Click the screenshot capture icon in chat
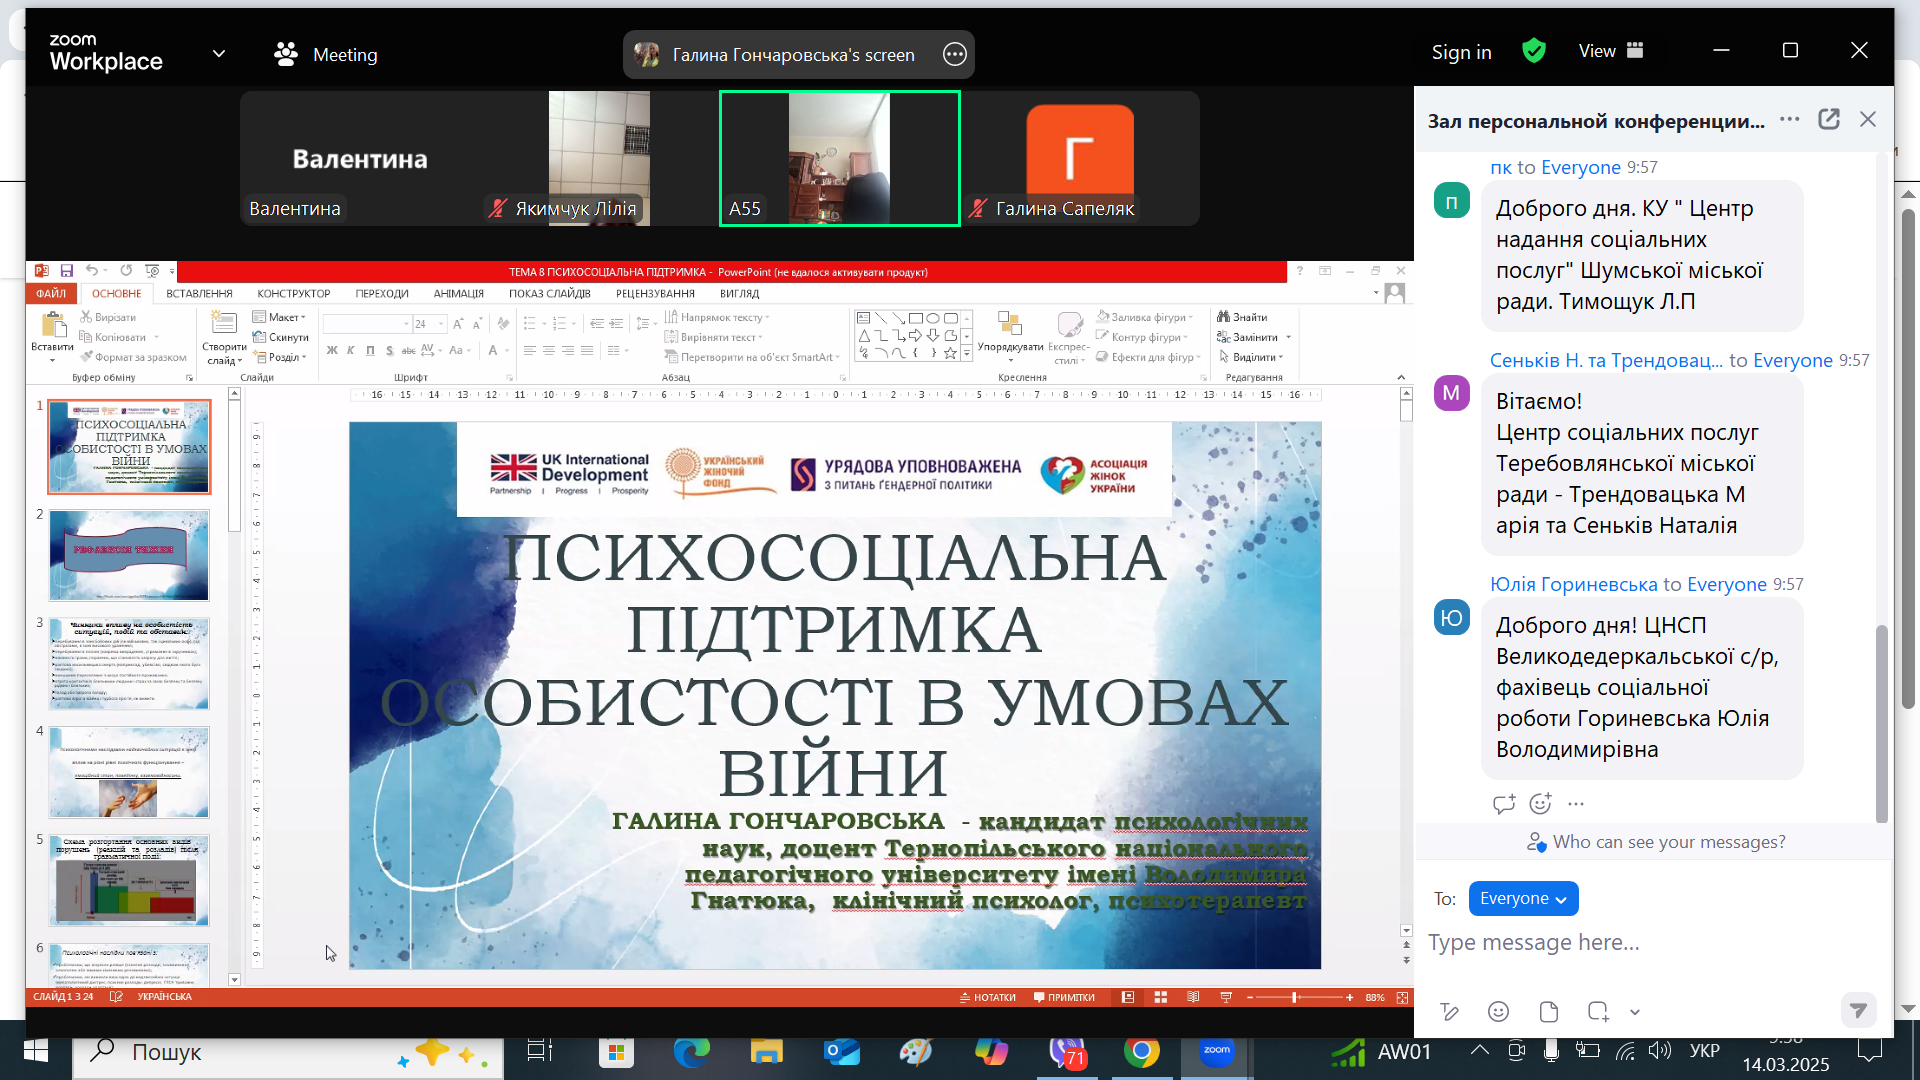Screen dimensions: 1920x1080 [1597, 1012]
